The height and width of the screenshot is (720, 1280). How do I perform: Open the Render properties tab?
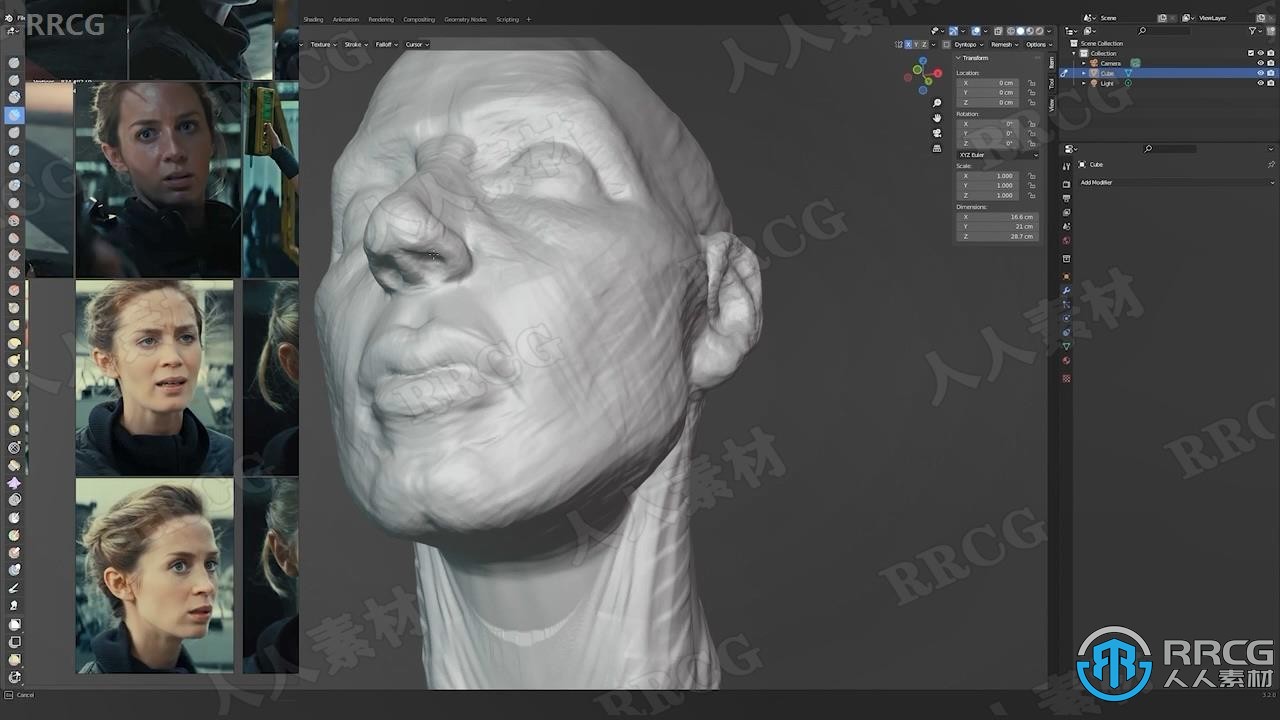1066,184
